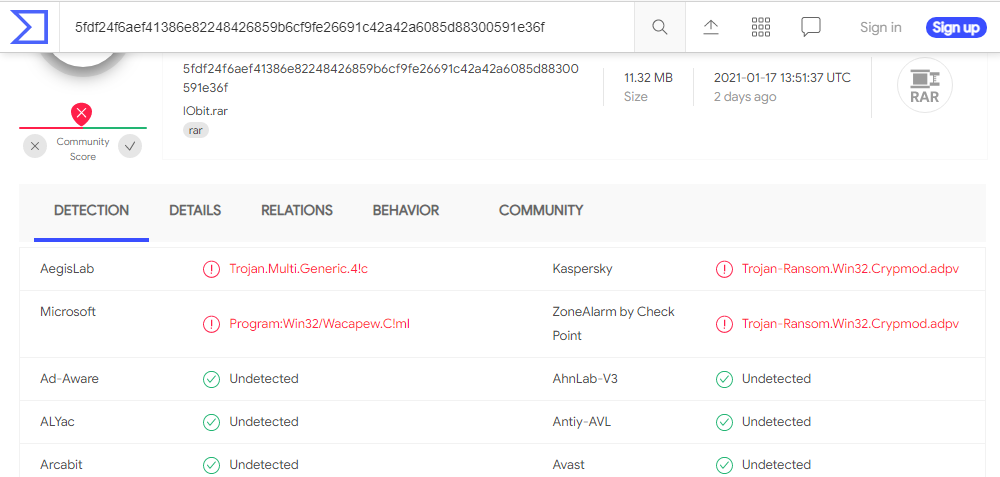Image resolution: width=1000 pixels, height=477 pixels.
Task: Click the upload file icon
Action: [x=711, y=27]
